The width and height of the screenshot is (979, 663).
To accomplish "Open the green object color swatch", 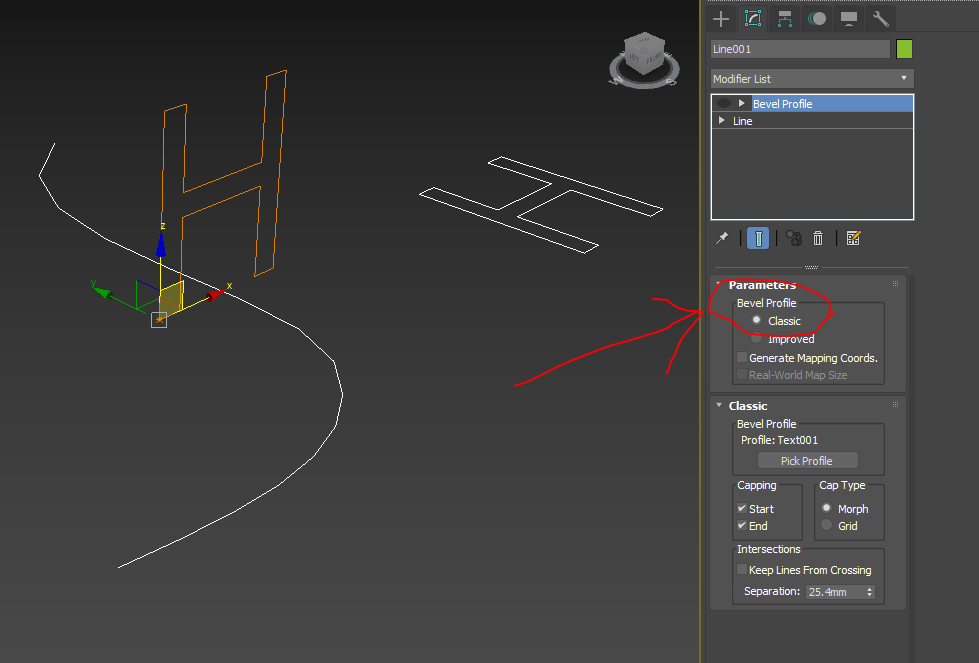I will tap(904, 49).
